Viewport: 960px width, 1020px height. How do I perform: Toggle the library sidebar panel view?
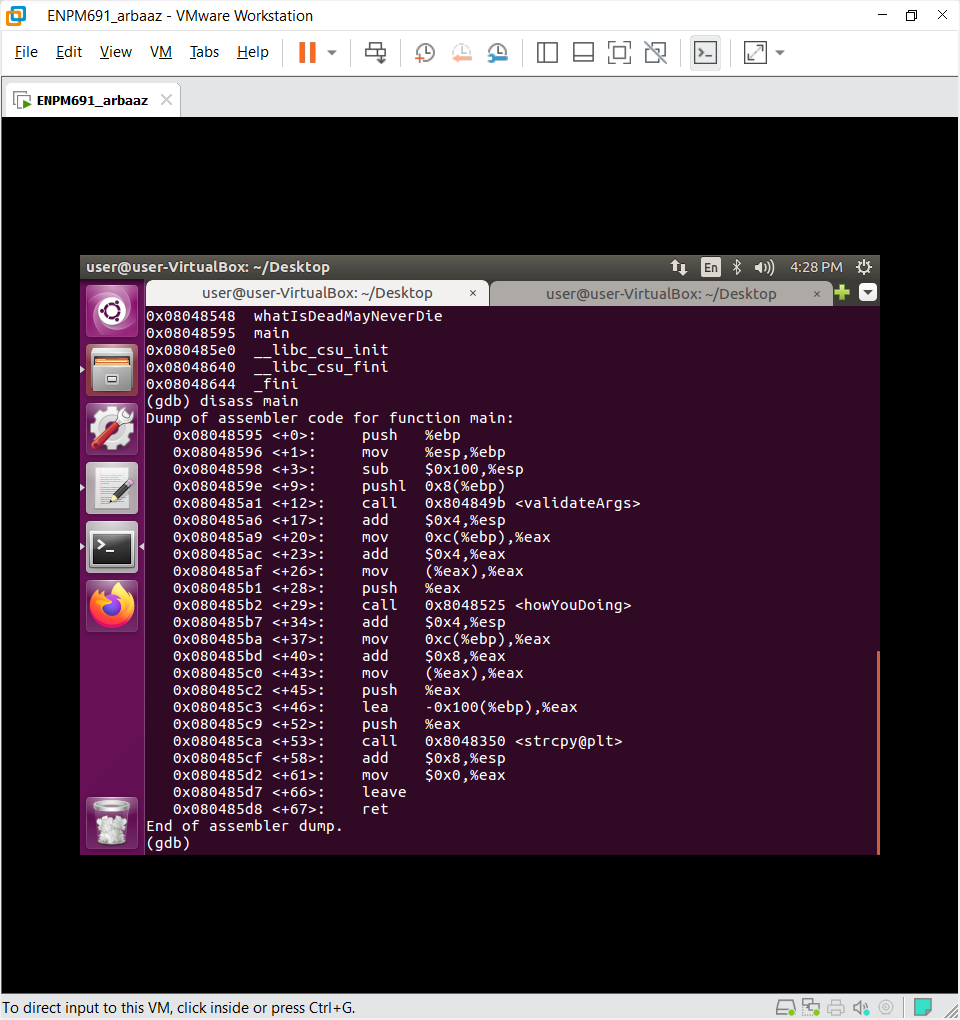coord(547,53)
